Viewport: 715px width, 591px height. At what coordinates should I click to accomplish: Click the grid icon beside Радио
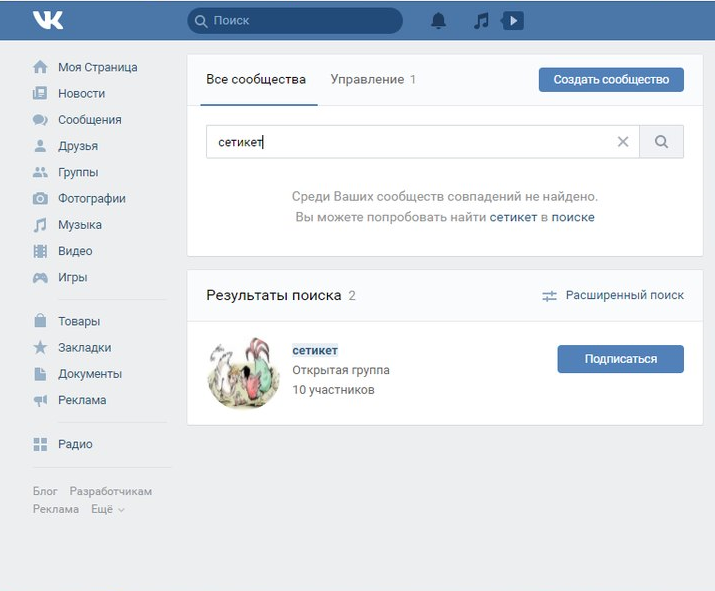click(40, 444)
